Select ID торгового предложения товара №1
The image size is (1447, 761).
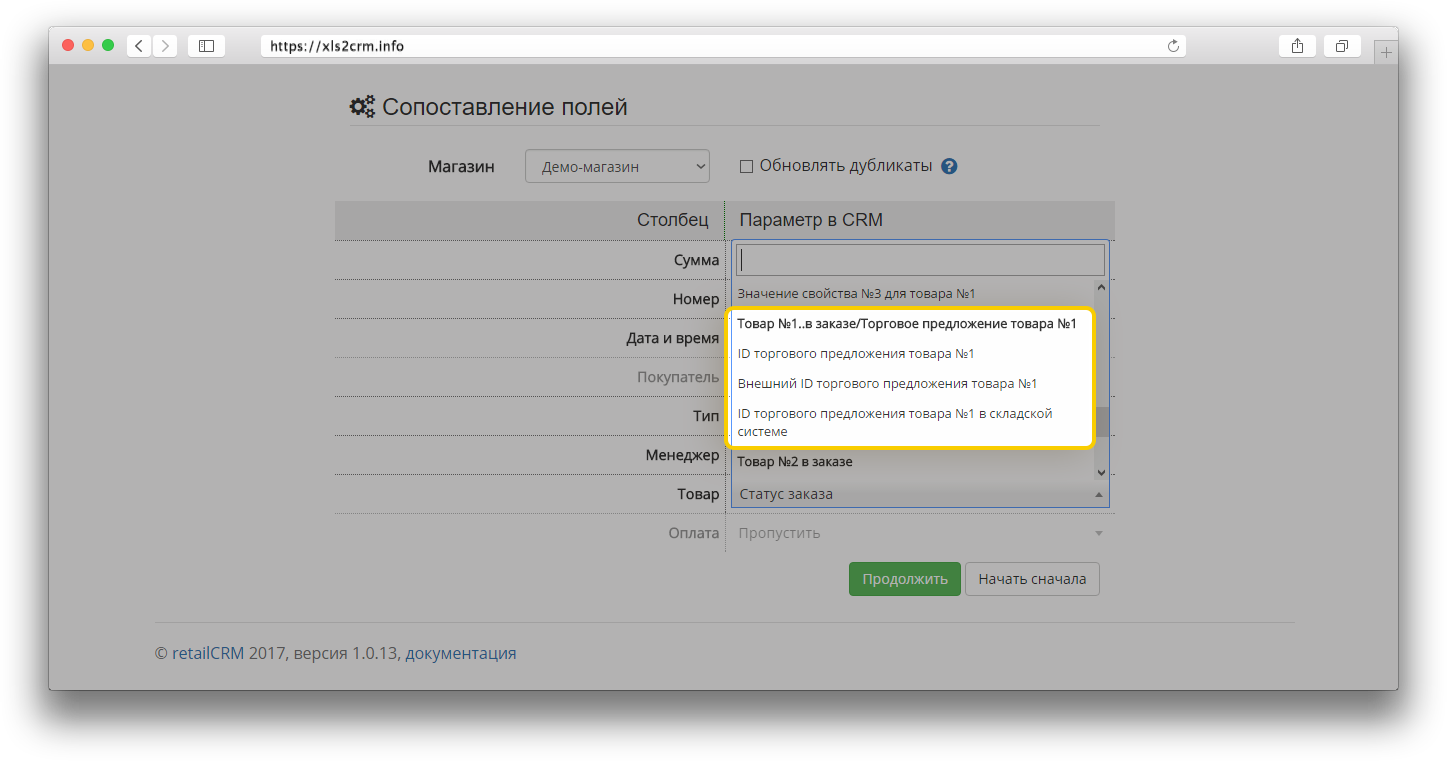(x=855, y=354)
